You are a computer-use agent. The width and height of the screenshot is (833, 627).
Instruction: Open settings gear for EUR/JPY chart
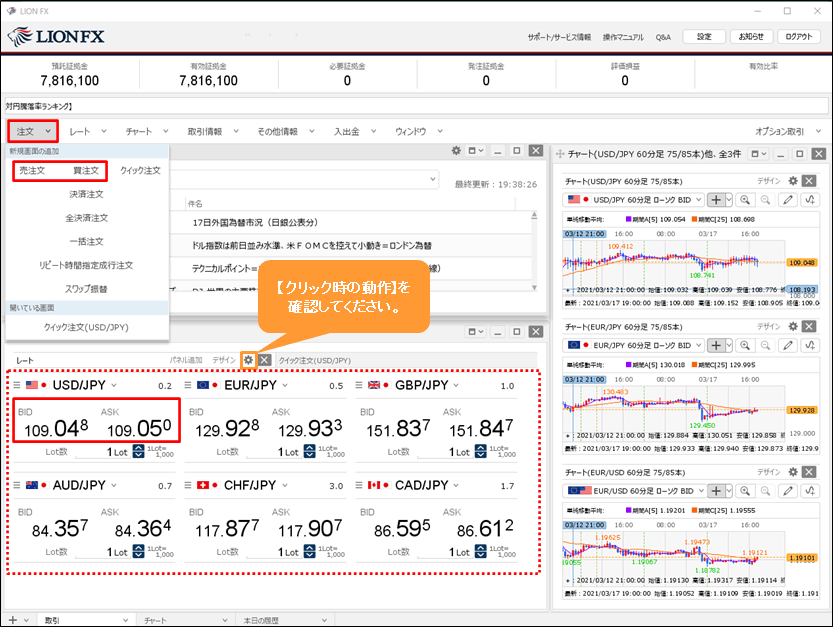tap(793, 326)
